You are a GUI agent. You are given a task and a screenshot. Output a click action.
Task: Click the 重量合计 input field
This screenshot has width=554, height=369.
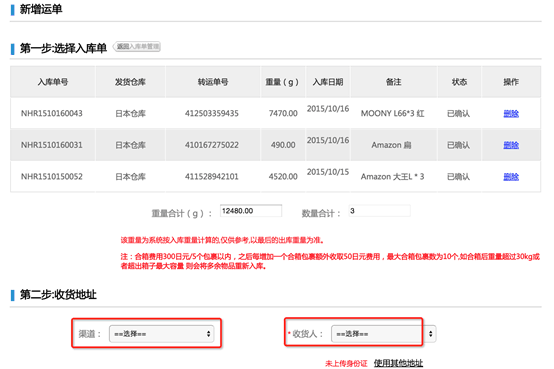point(251,211)
